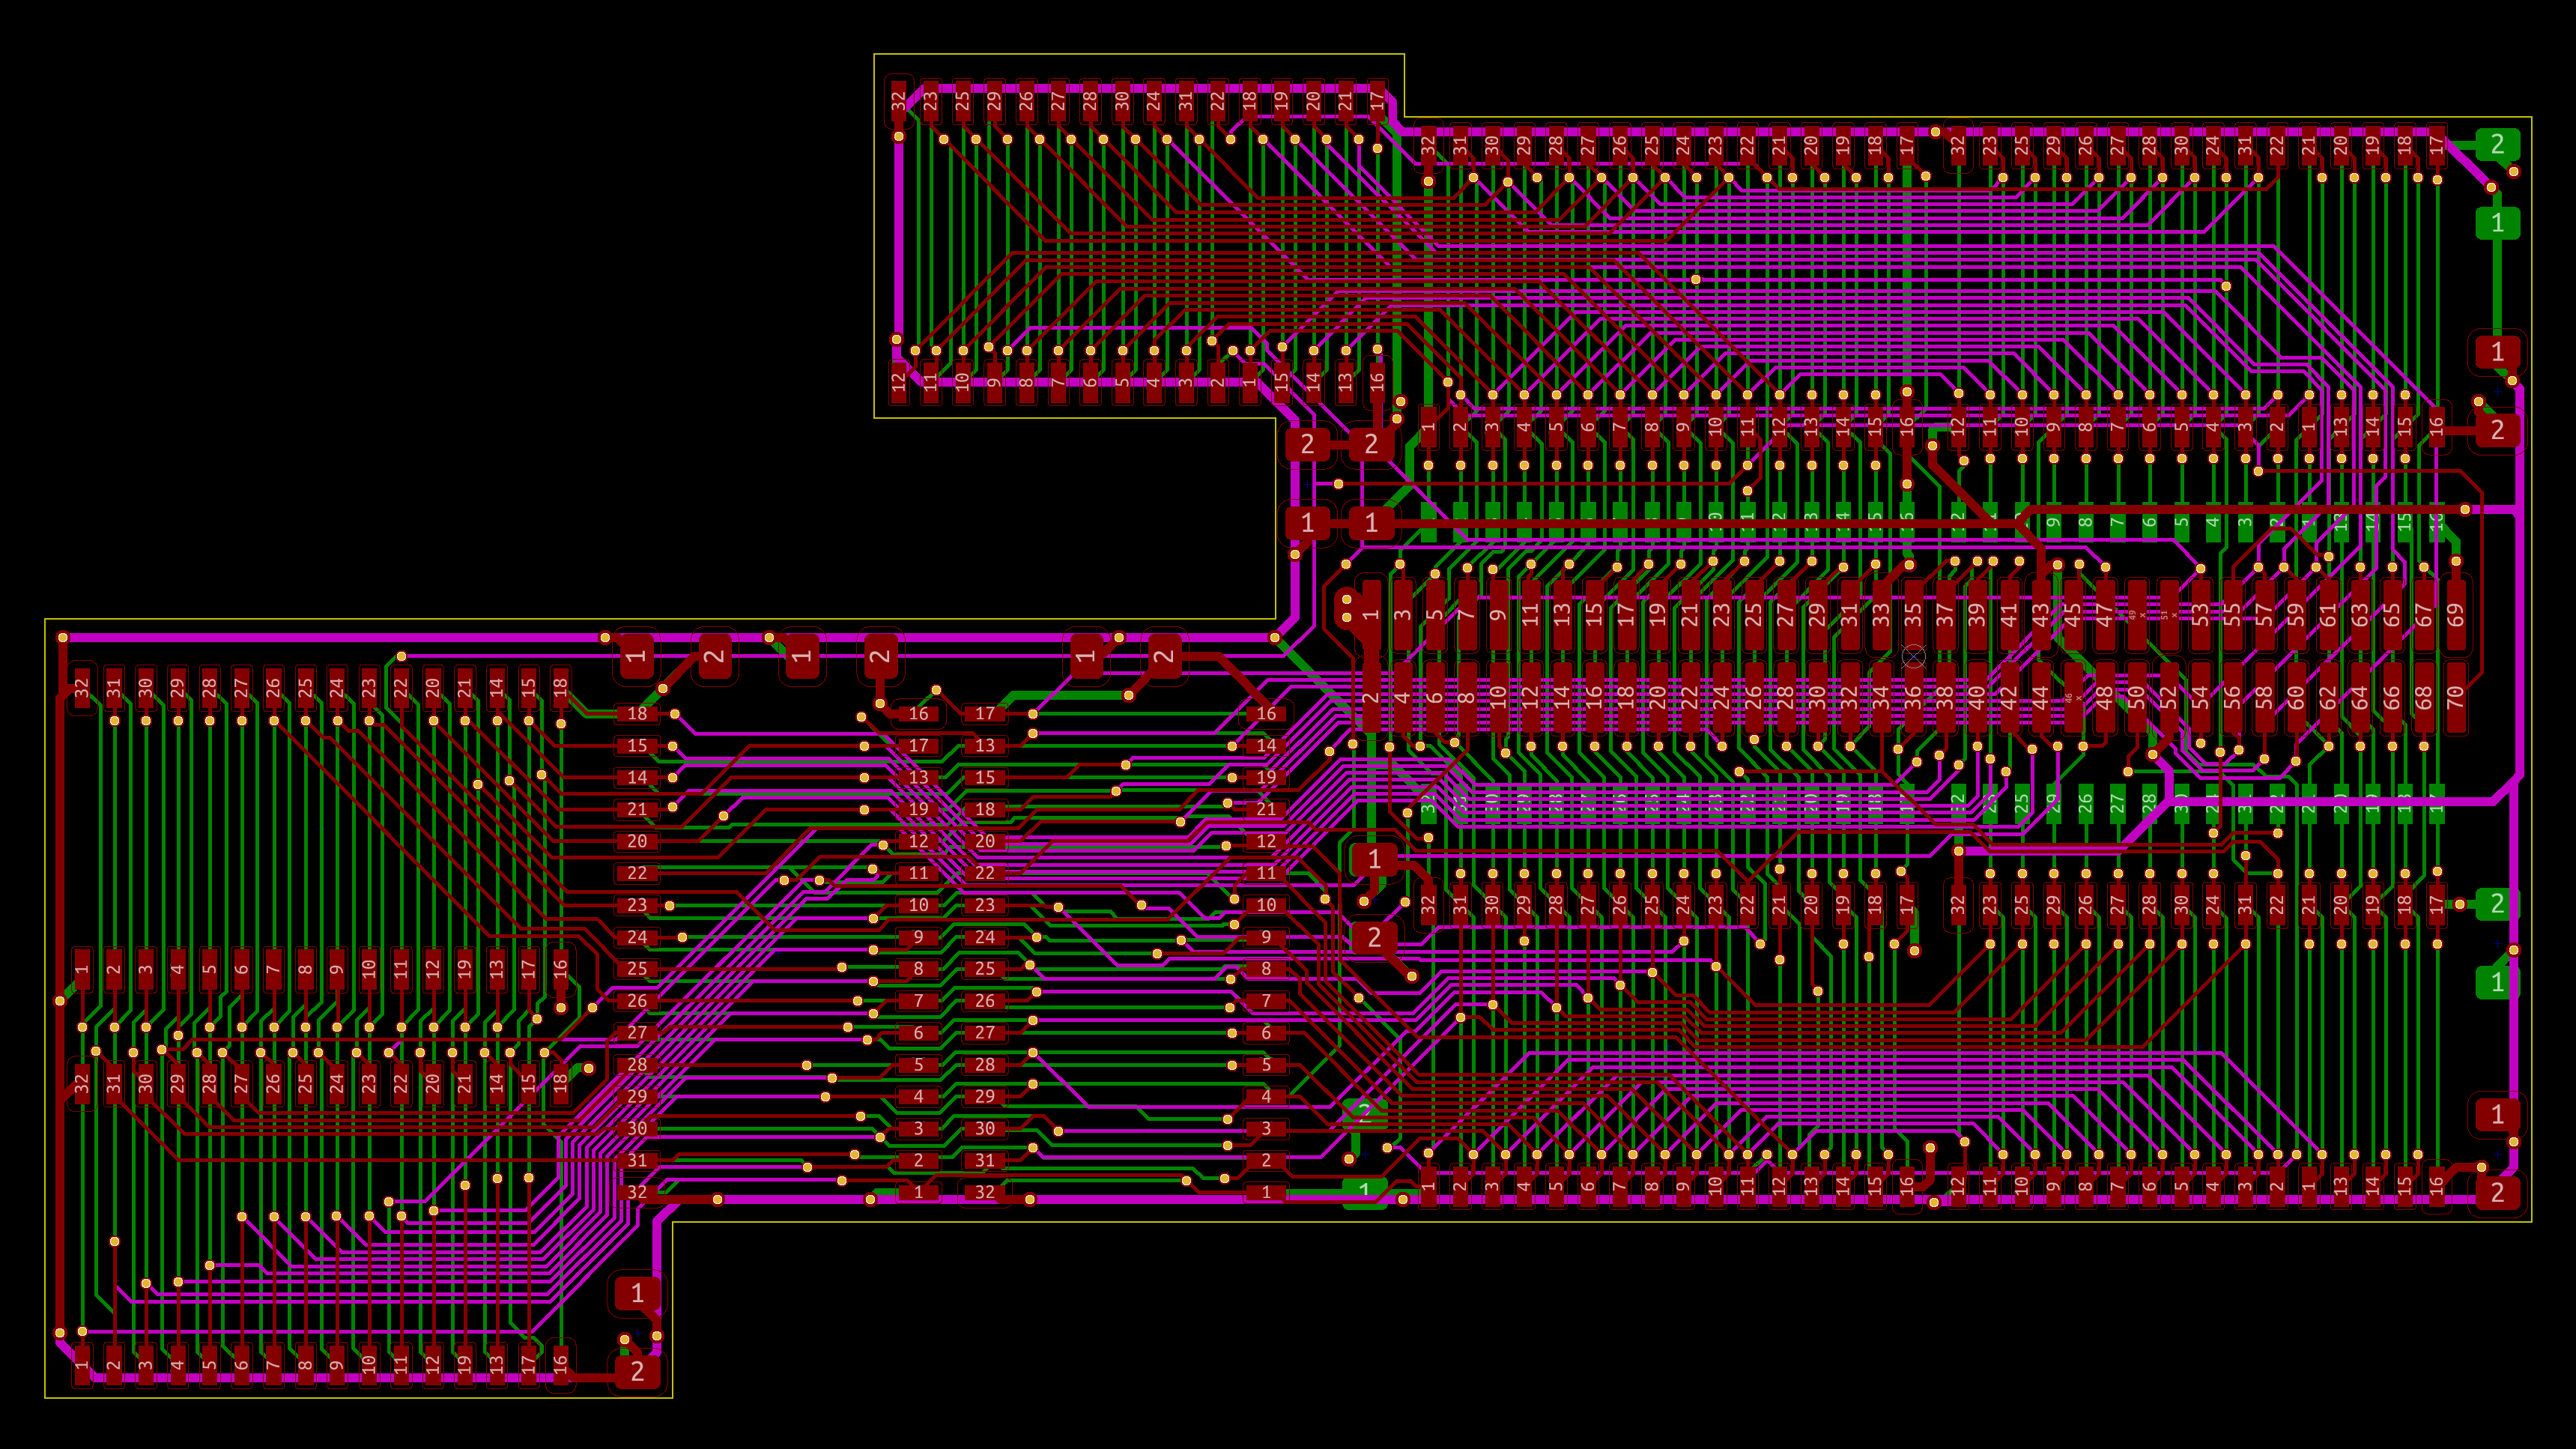Viewport: 2576px width, 1449px height.
Task: Select pad 56 on the central connector
Action: [2232, 697]
